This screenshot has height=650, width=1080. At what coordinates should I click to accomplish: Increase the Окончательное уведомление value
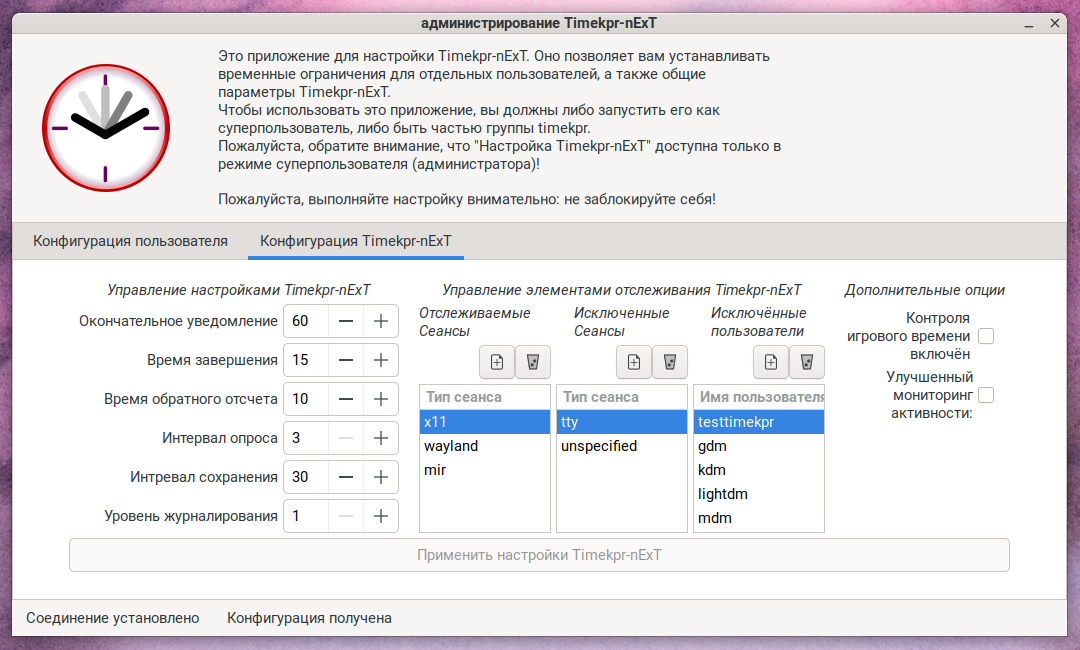click(x=380, y=321)
